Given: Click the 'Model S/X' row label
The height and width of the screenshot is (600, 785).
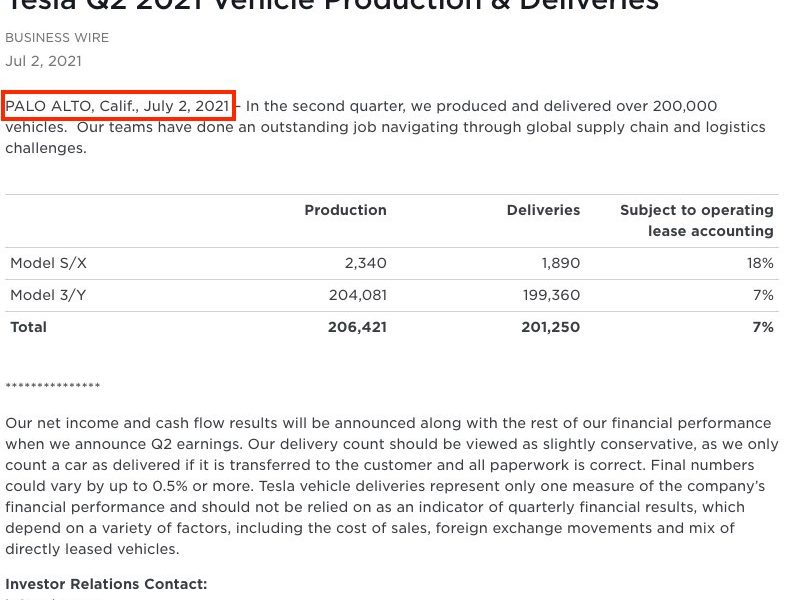Looking at the screenshot, I should (49, 263).
